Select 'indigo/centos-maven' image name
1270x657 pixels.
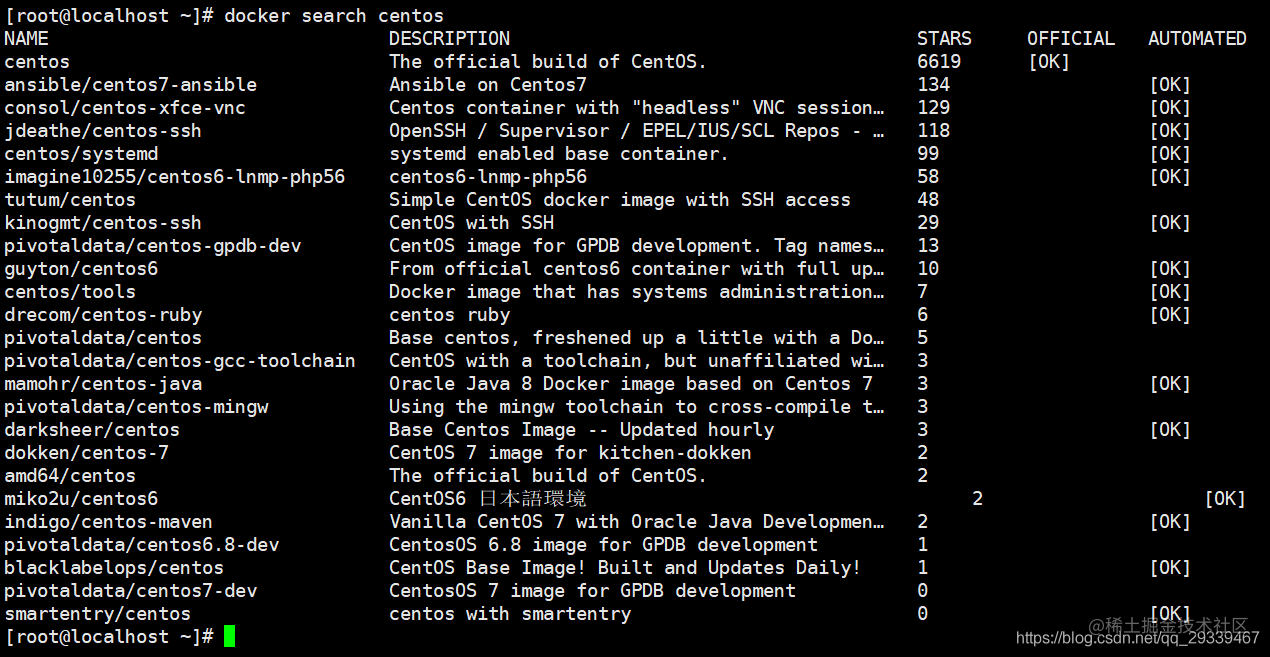coord(108,522)
